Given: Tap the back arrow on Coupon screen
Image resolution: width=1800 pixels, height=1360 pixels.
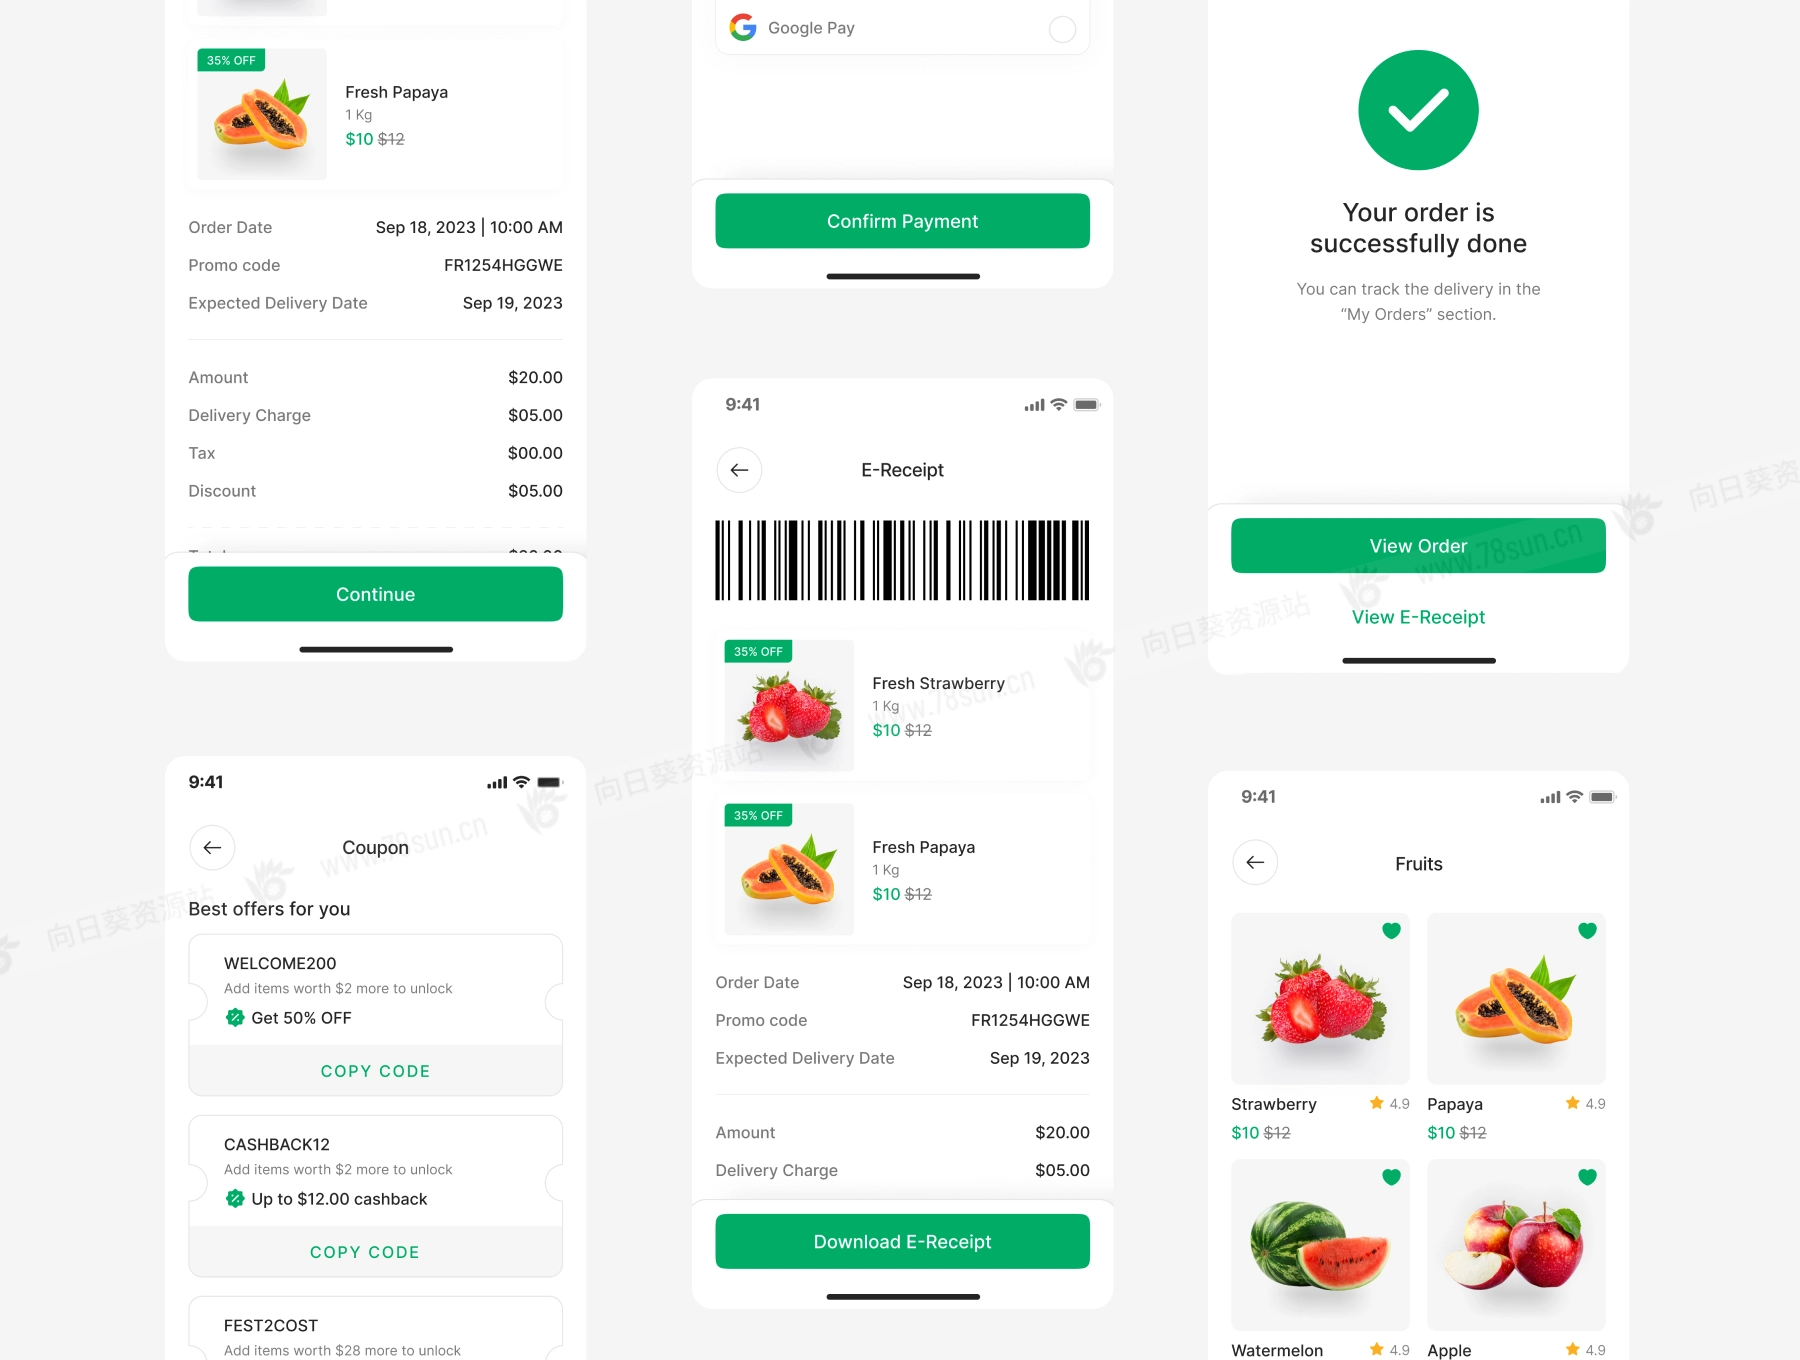Looking at the screenshot, I should point(212,848).
